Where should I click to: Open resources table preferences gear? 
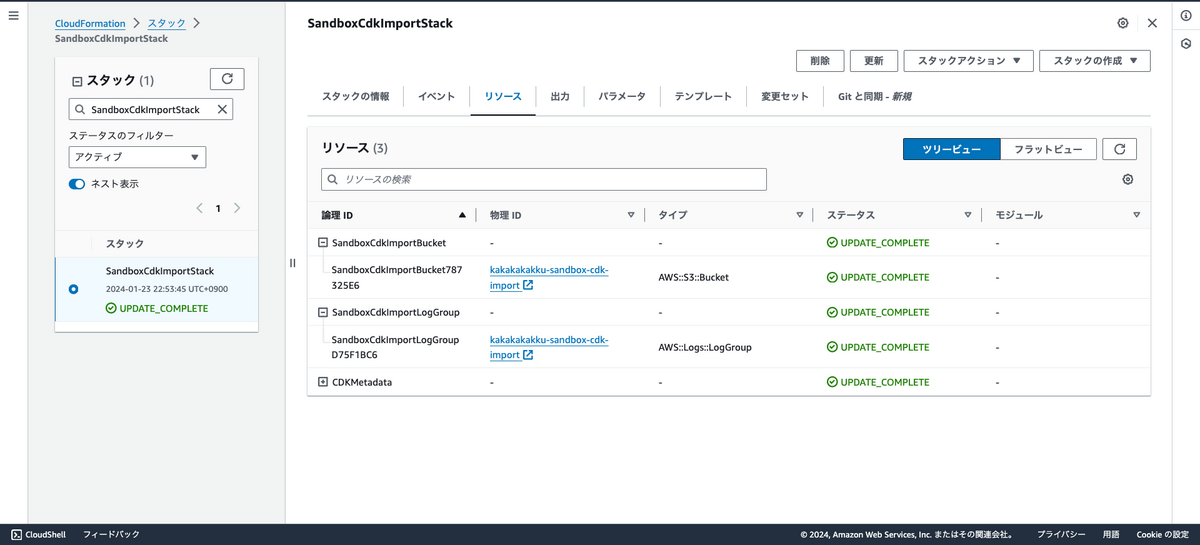click(x=1128, y=180)
